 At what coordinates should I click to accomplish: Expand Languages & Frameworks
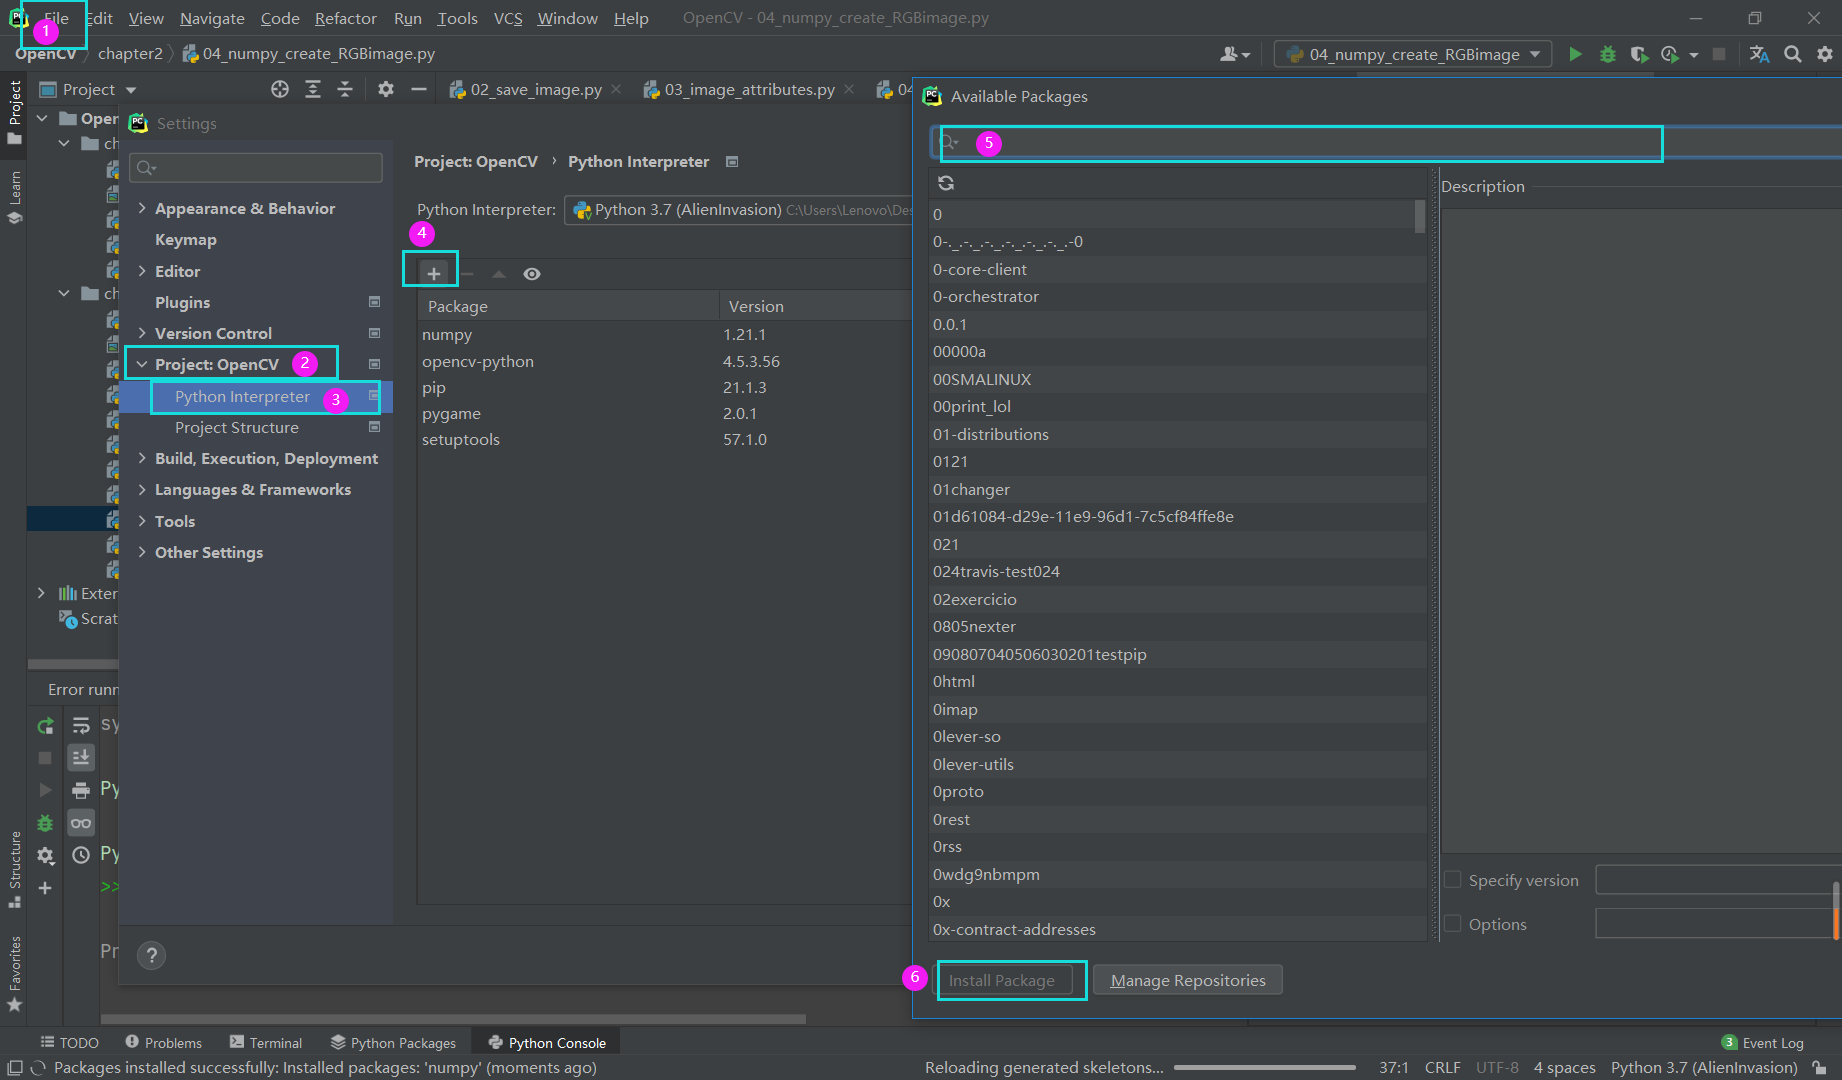coord(142,489)
